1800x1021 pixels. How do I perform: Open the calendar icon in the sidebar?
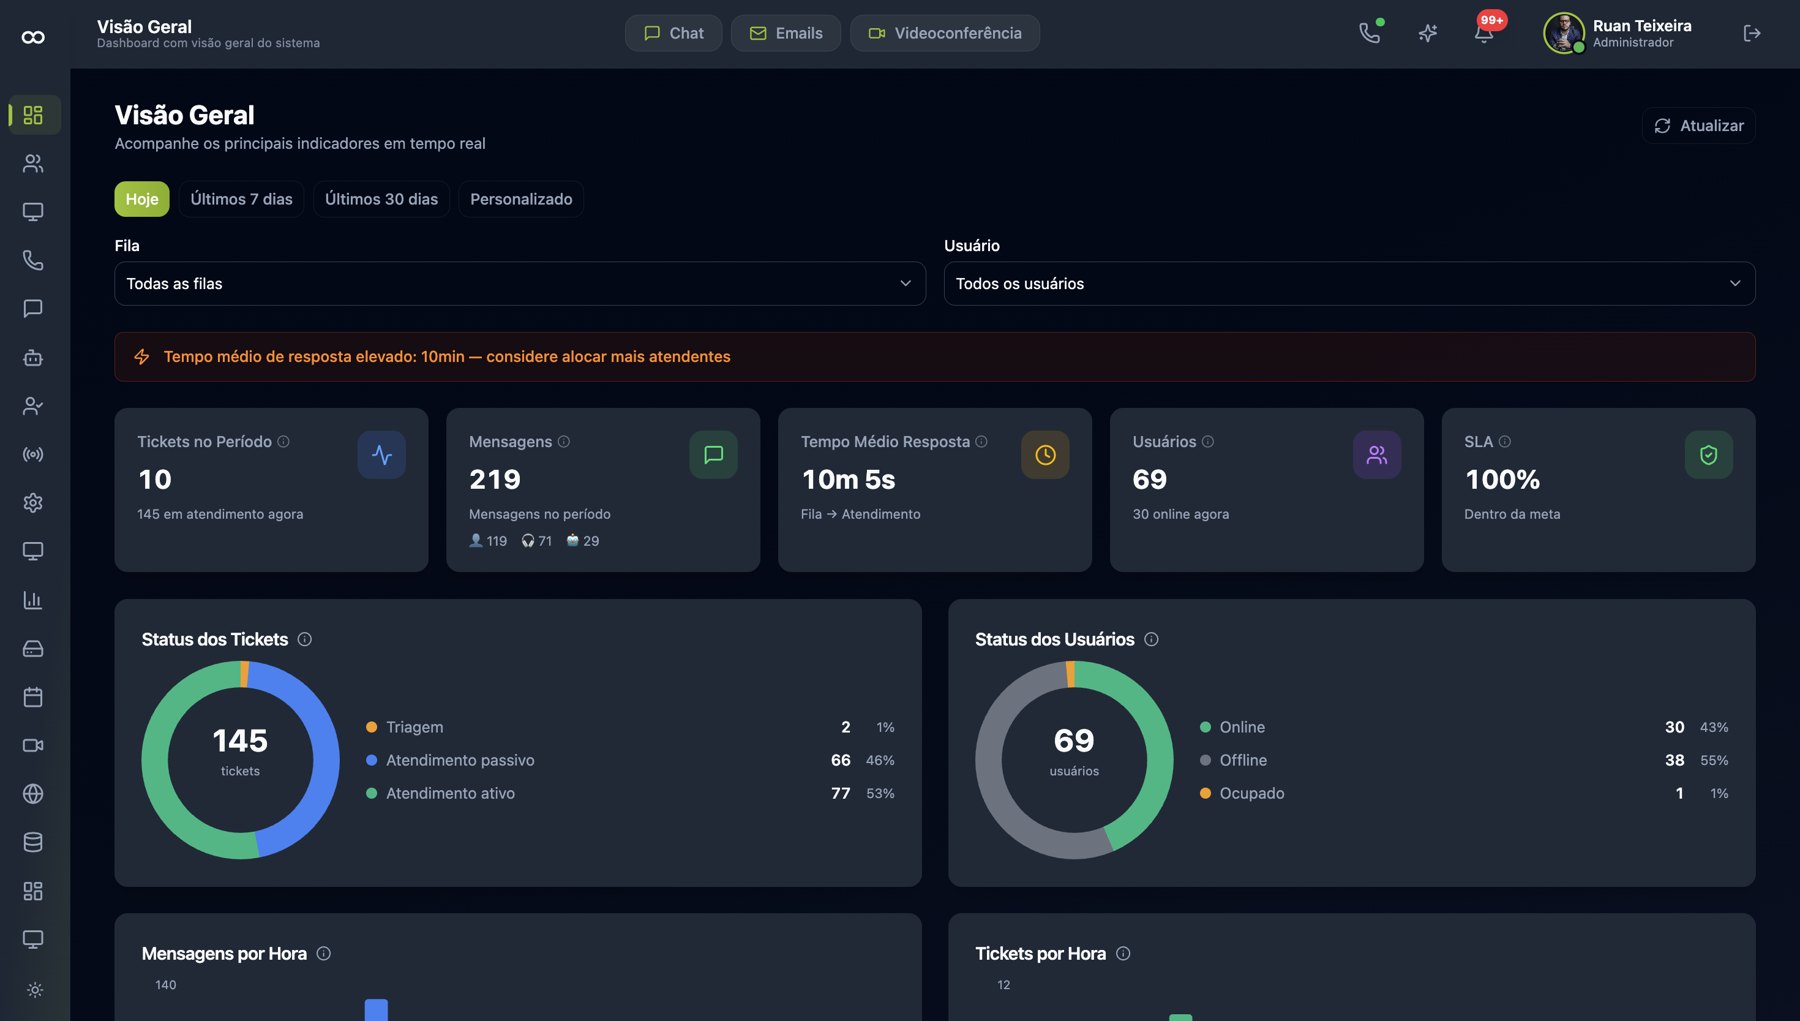33,697
